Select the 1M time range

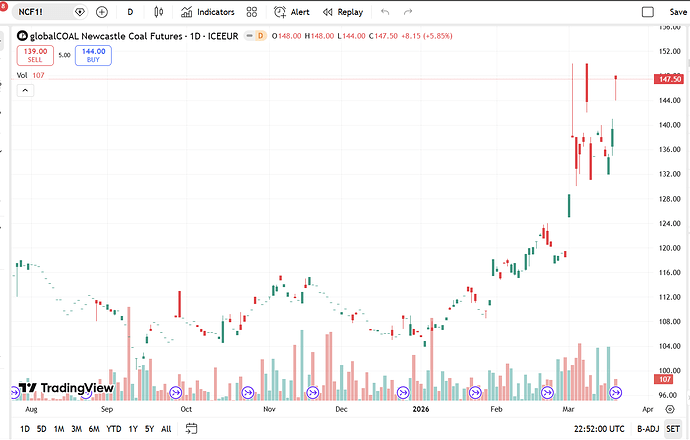coord(59,429)
